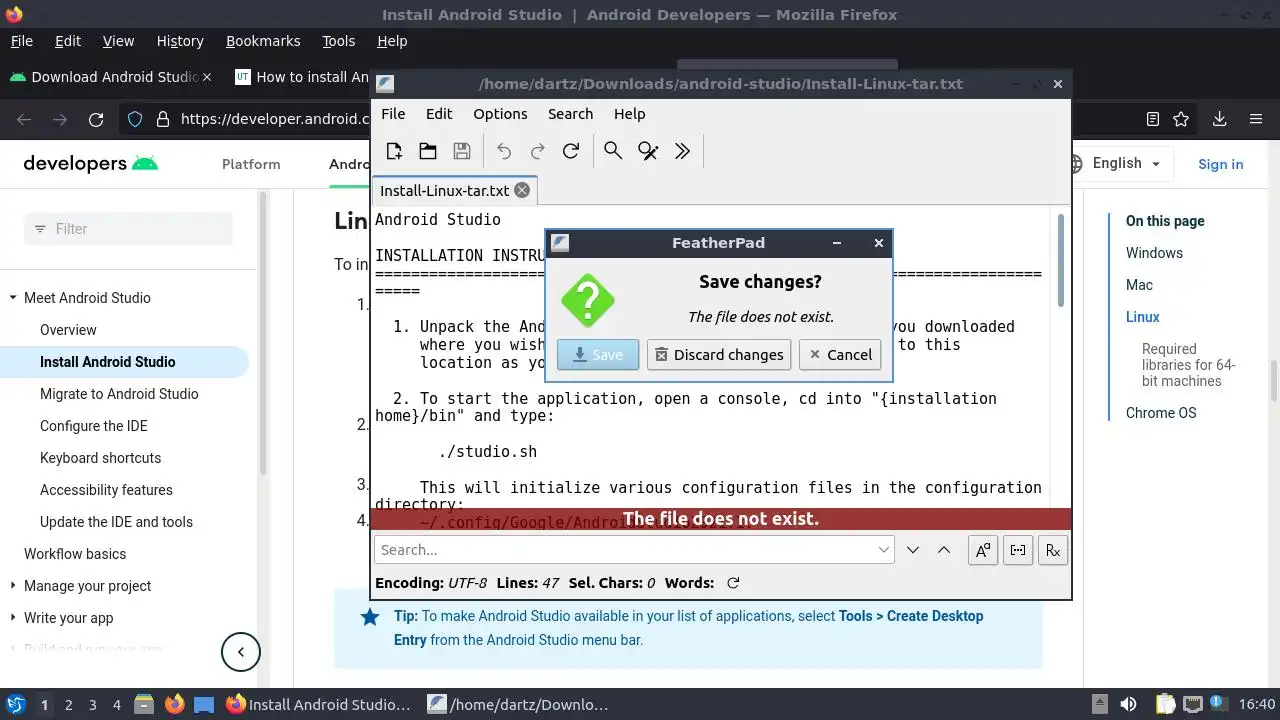The height and width of the screenshot is (720, 1280).
Task: Click the double-chevron Jump icon in FeatherPad toolbar
Action: [x=682, y=151]
